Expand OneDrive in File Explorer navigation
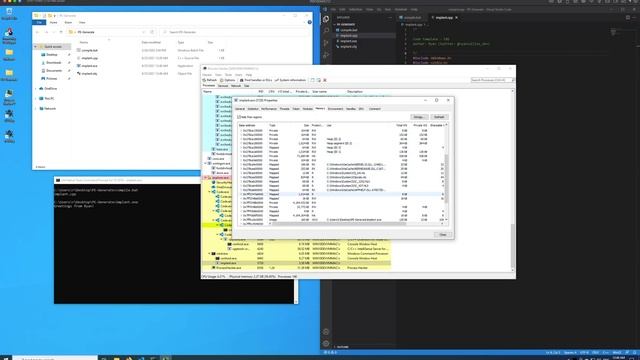The width and height of the screenshot is (640, 360). coord(36,89)
